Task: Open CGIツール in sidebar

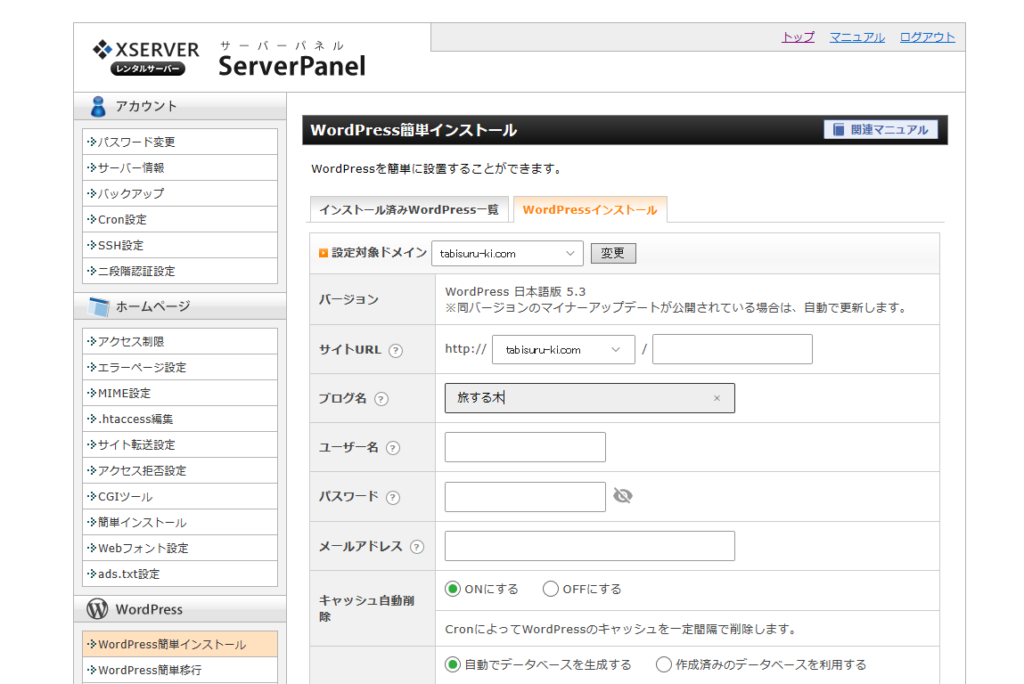Action: 180,497
